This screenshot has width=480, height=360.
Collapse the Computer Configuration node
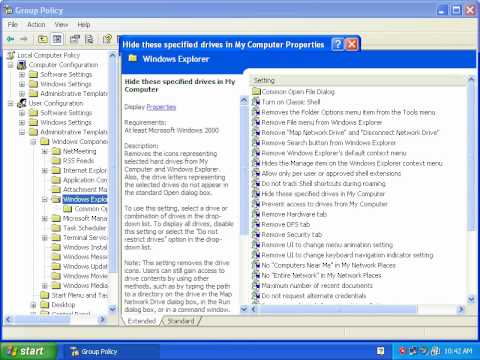coord(11,65)
